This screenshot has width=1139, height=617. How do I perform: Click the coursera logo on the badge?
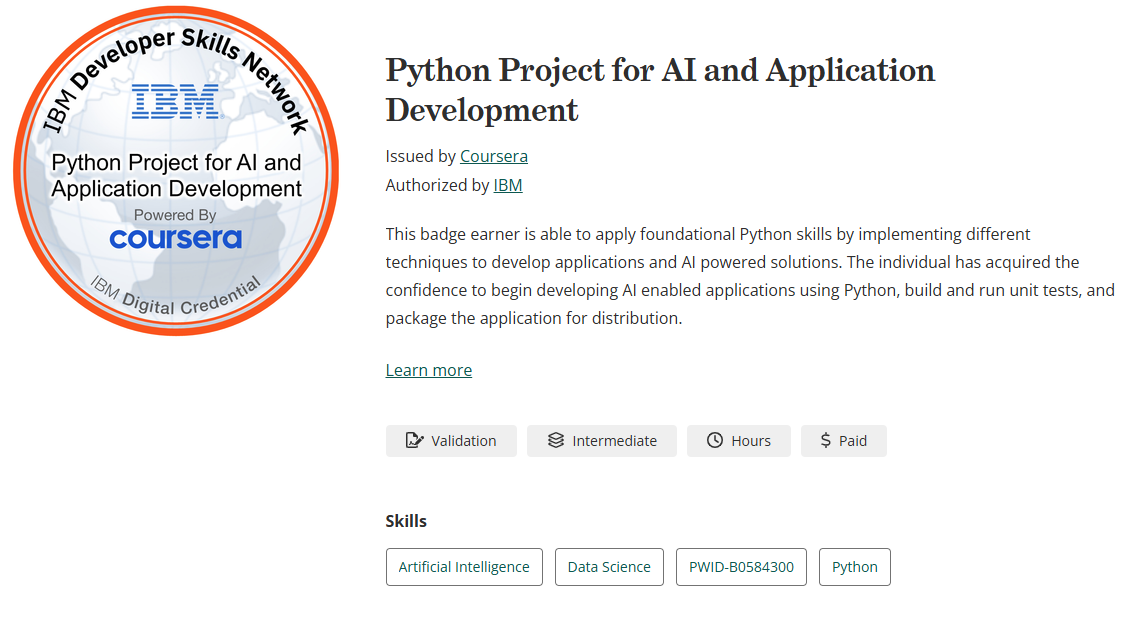tap(176, 238)
